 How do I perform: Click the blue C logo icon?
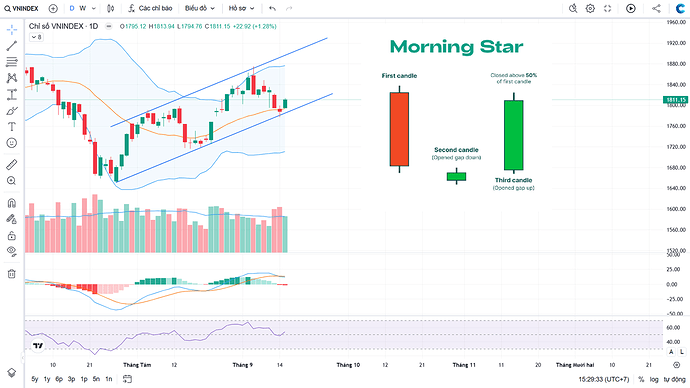coord(680,8)
